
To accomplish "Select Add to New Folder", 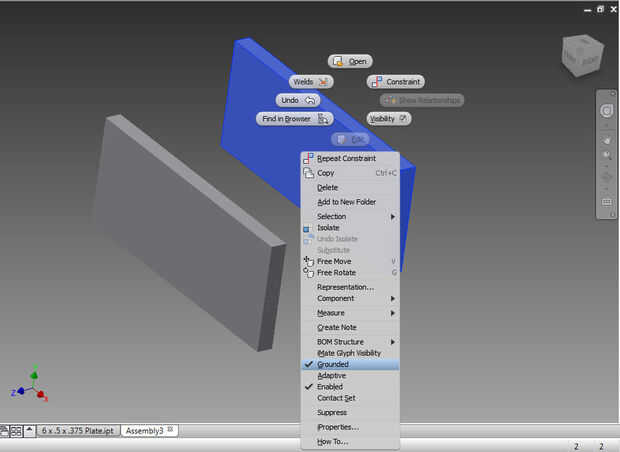I will [x=350, y=202].
